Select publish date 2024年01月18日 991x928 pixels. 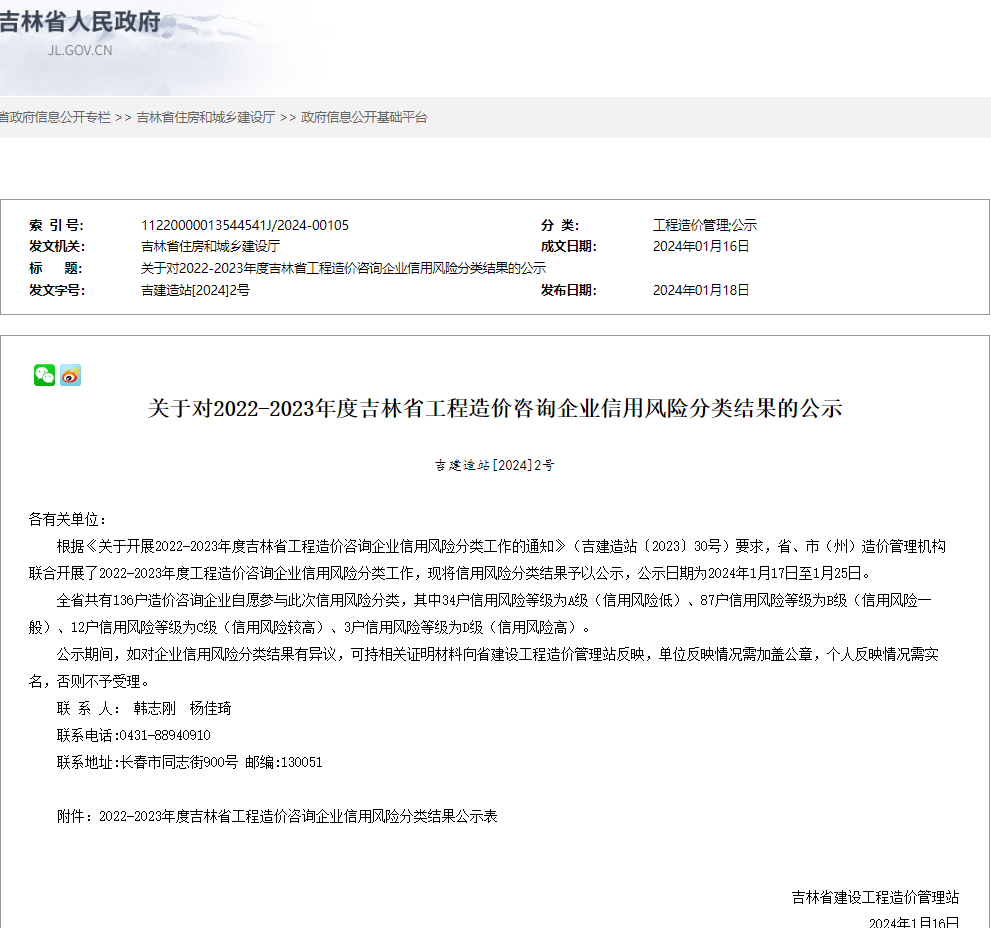tap(701, 290)
